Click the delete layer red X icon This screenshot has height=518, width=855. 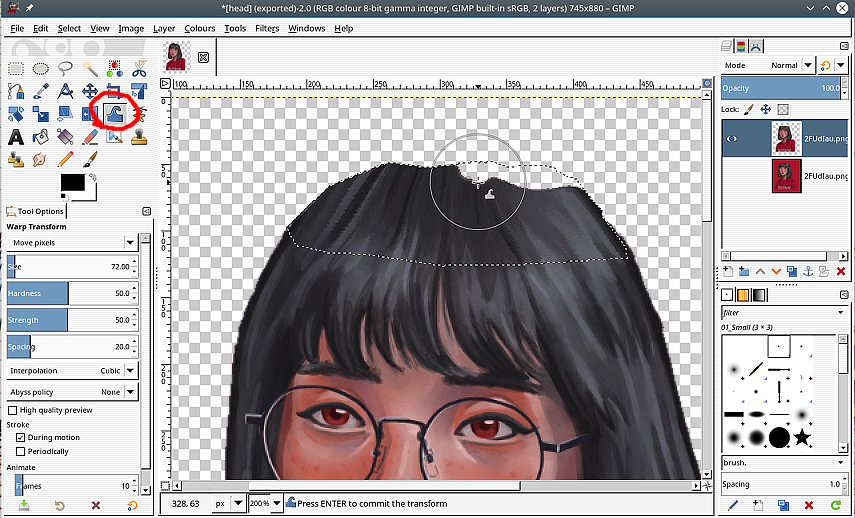pyautogui.click(x=840, y=271)
